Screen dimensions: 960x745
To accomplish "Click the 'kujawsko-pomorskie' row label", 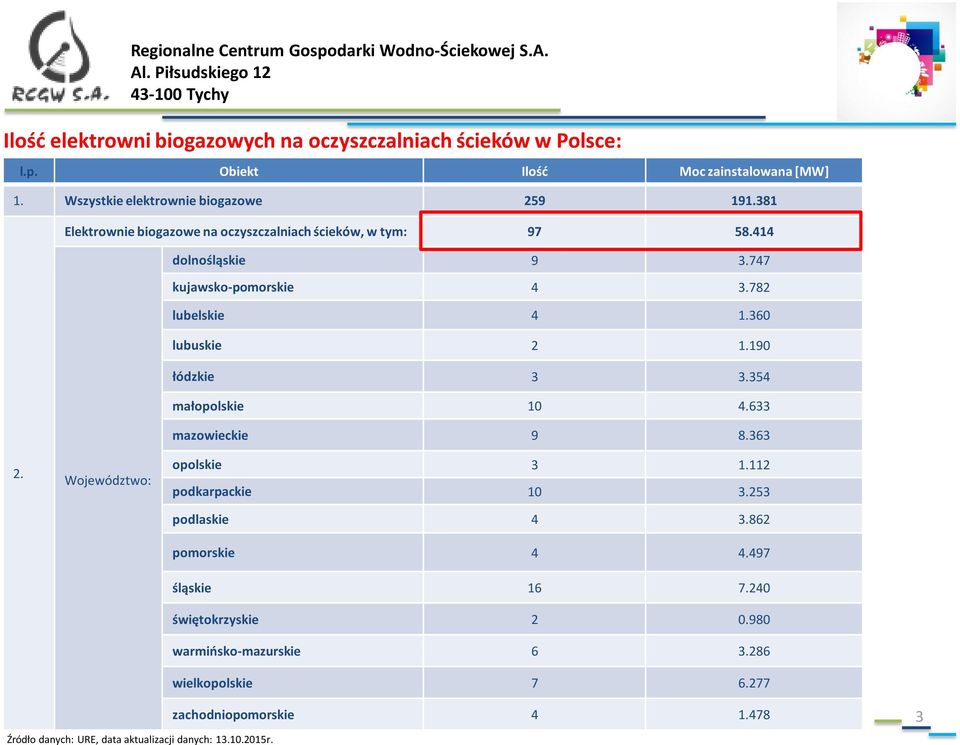I will pos(233,288).
